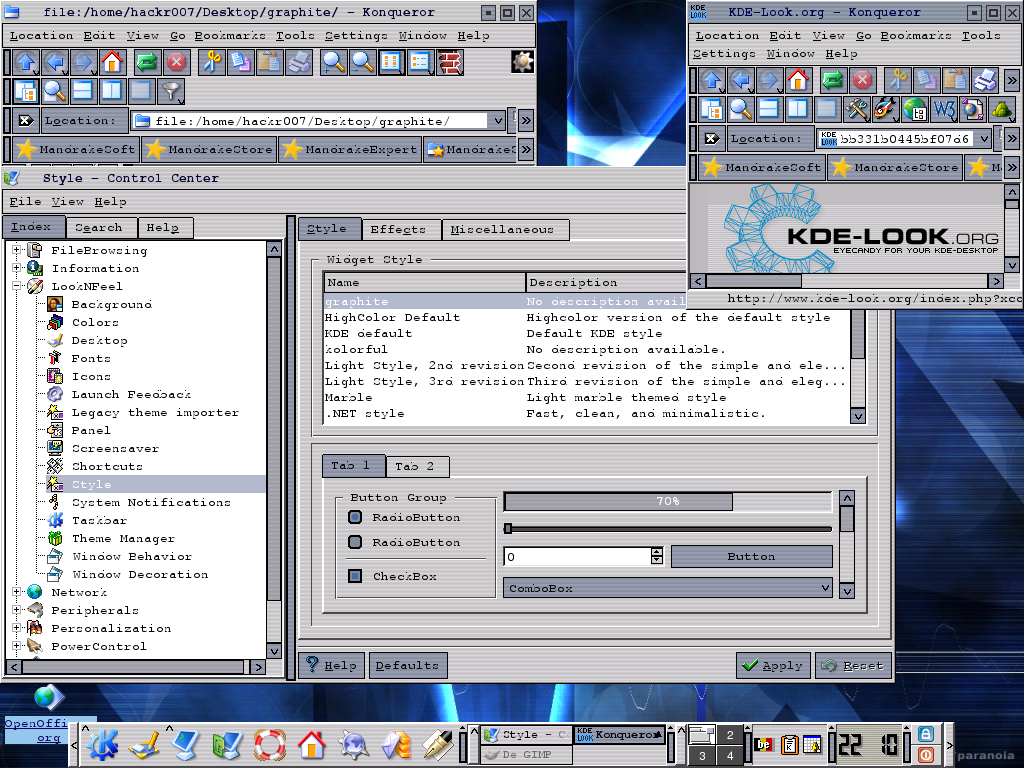1024x768 pixels.
Task: Open the life preserver Help icon in panel
Action: tap(270, 744)
